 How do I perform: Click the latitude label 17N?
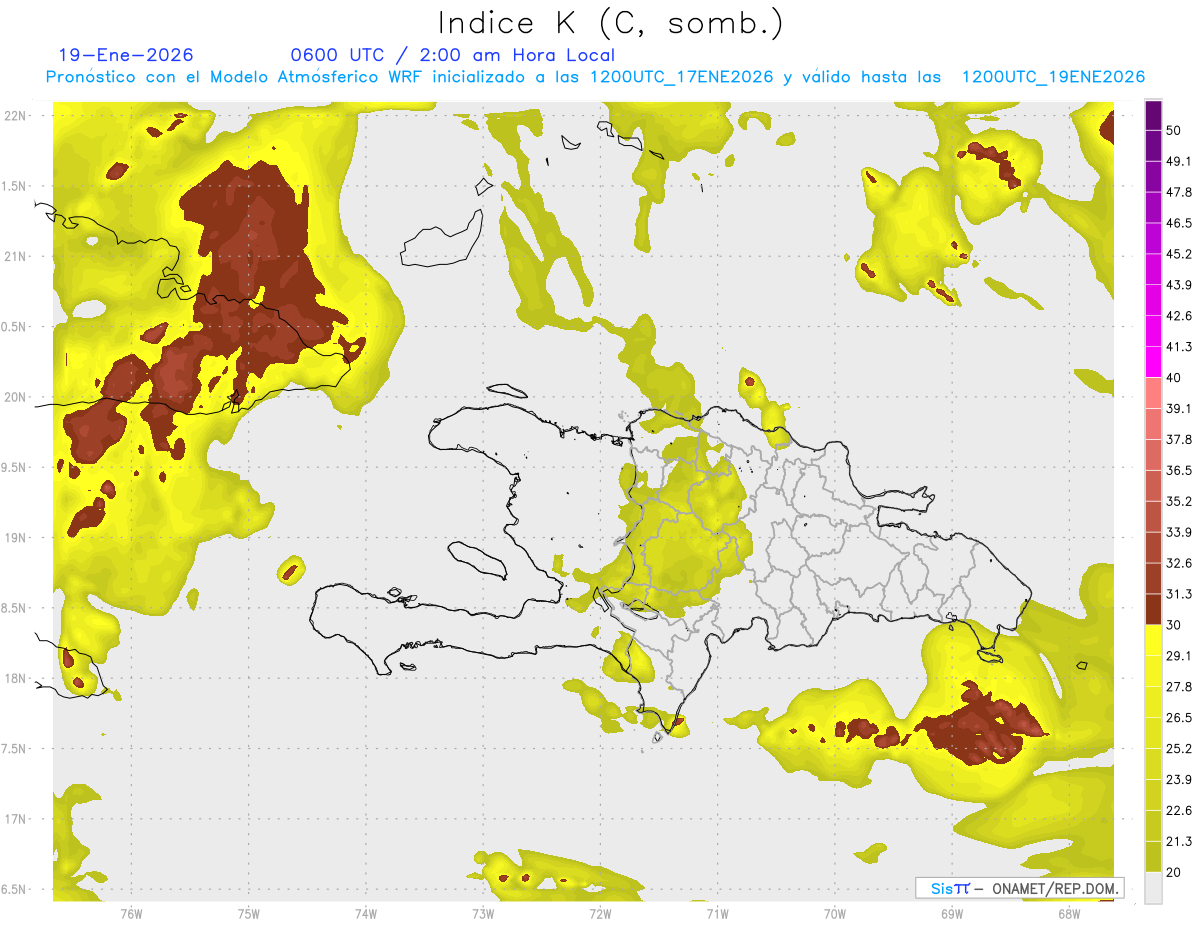(14, 819)
